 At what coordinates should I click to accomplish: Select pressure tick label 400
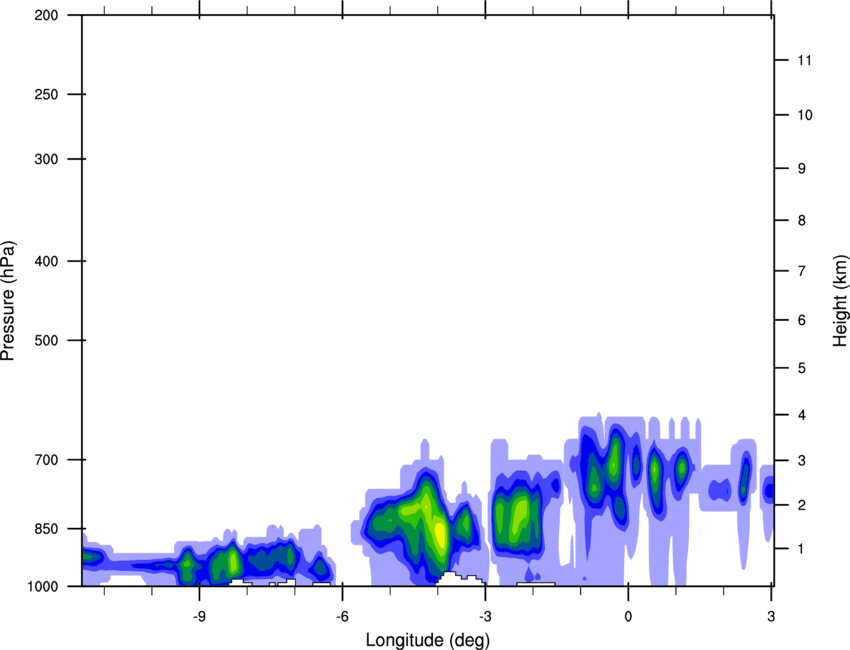46,261
